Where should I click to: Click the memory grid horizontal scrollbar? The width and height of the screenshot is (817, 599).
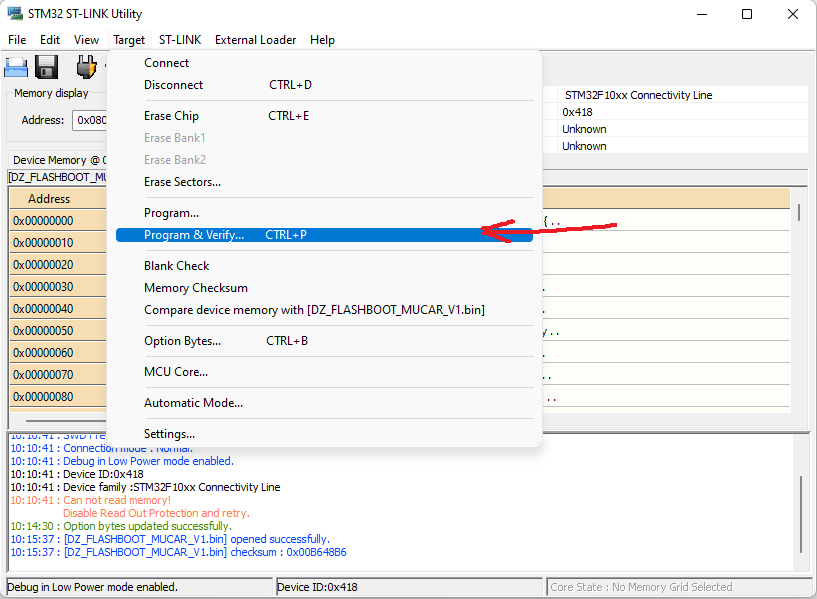(x=65, y=420)
